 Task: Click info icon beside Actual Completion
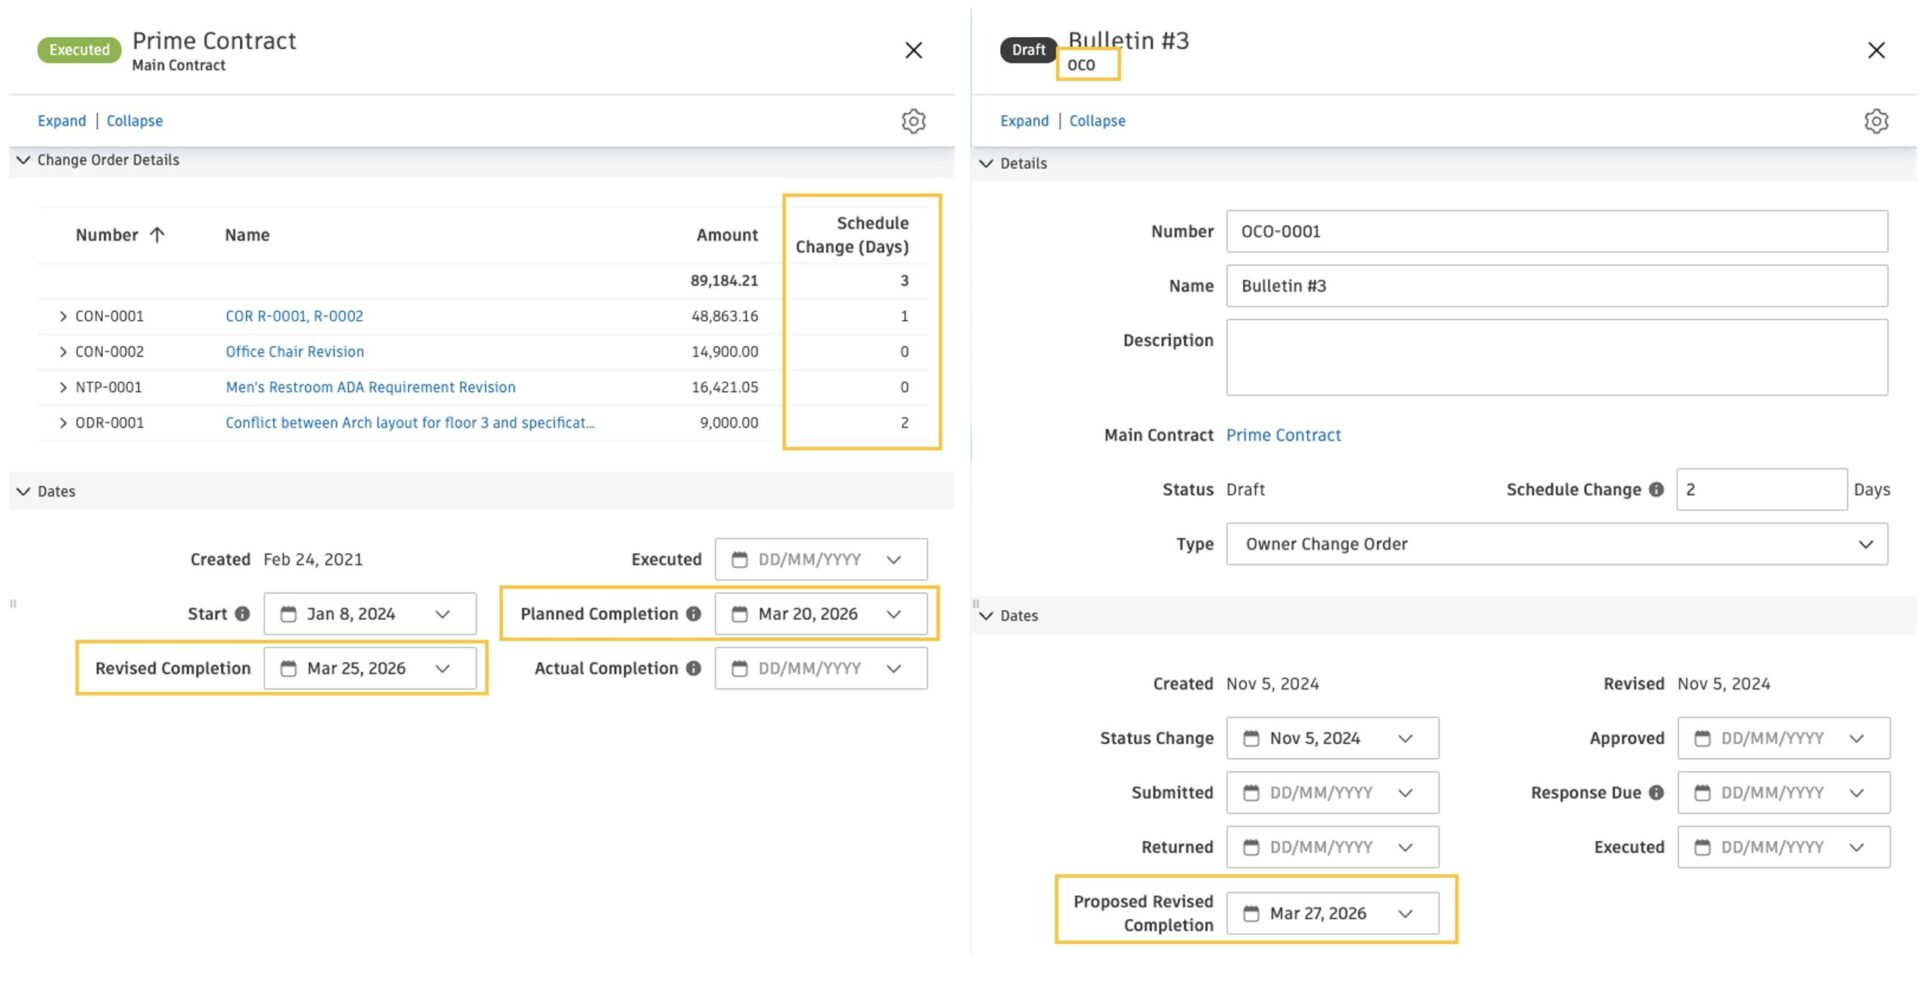click(693, 668)
